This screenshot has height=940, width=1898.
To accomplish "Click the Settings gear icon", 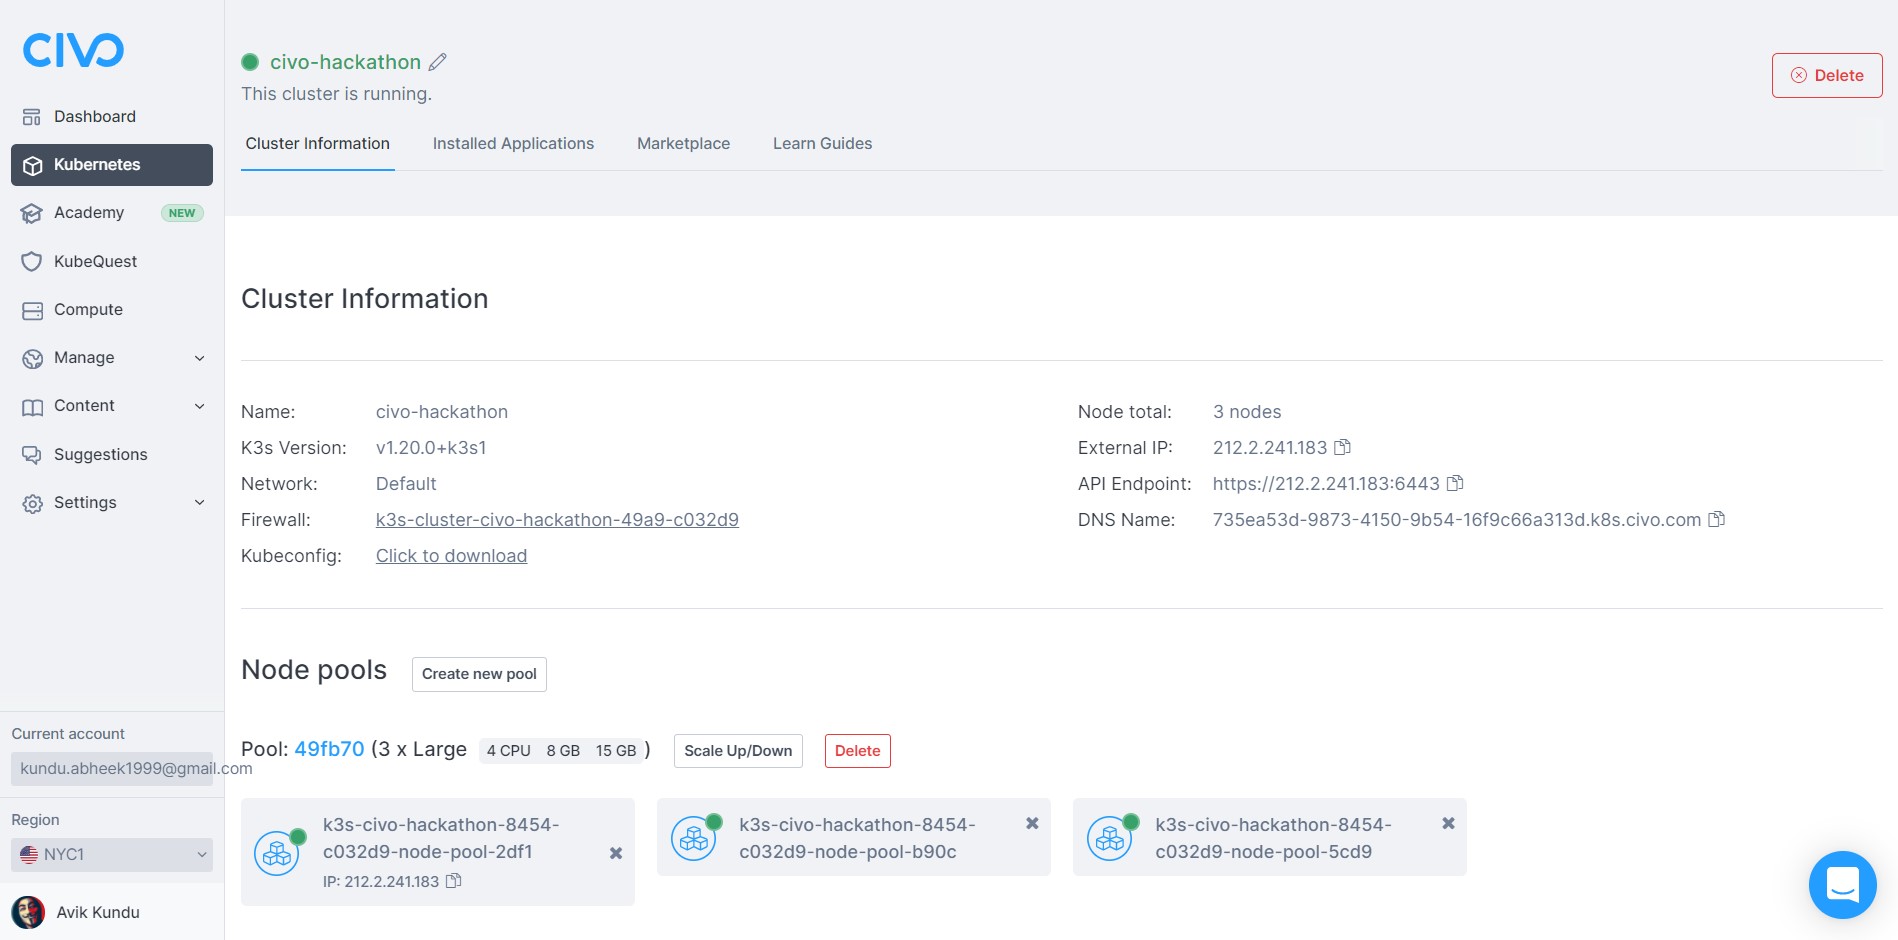I will (x=32, y=503).
